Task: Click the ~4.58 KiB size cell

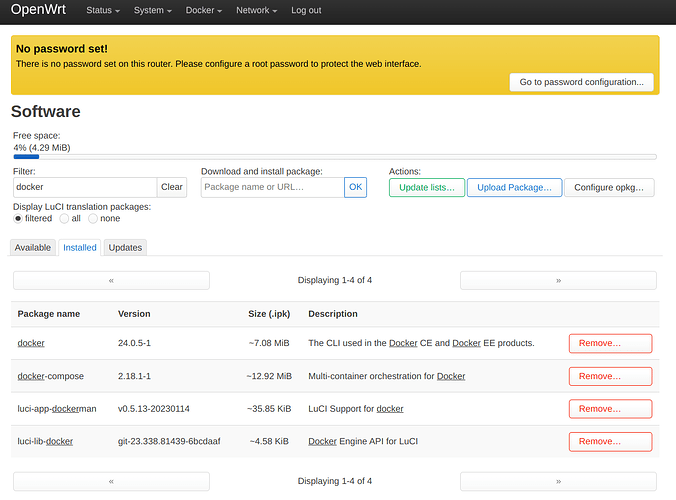Action: click(x=269, y=441)
